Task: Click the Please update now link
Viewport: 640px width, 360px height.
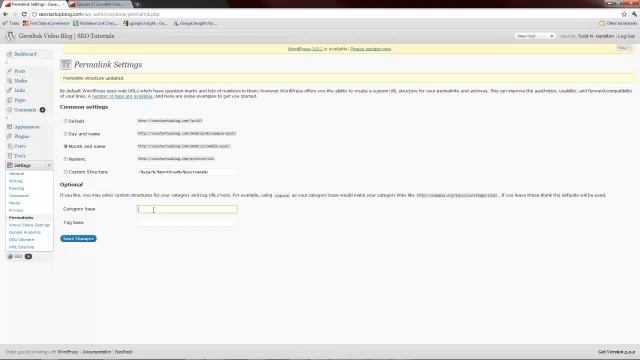Action: (x=371, y=49)
